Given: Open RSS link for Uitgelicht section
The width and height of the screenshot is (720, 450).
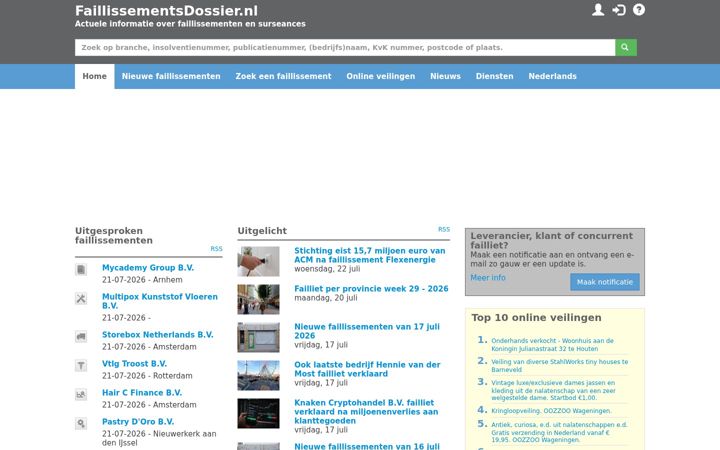Looking at the screenshot, I should click(x=444, y=230).
